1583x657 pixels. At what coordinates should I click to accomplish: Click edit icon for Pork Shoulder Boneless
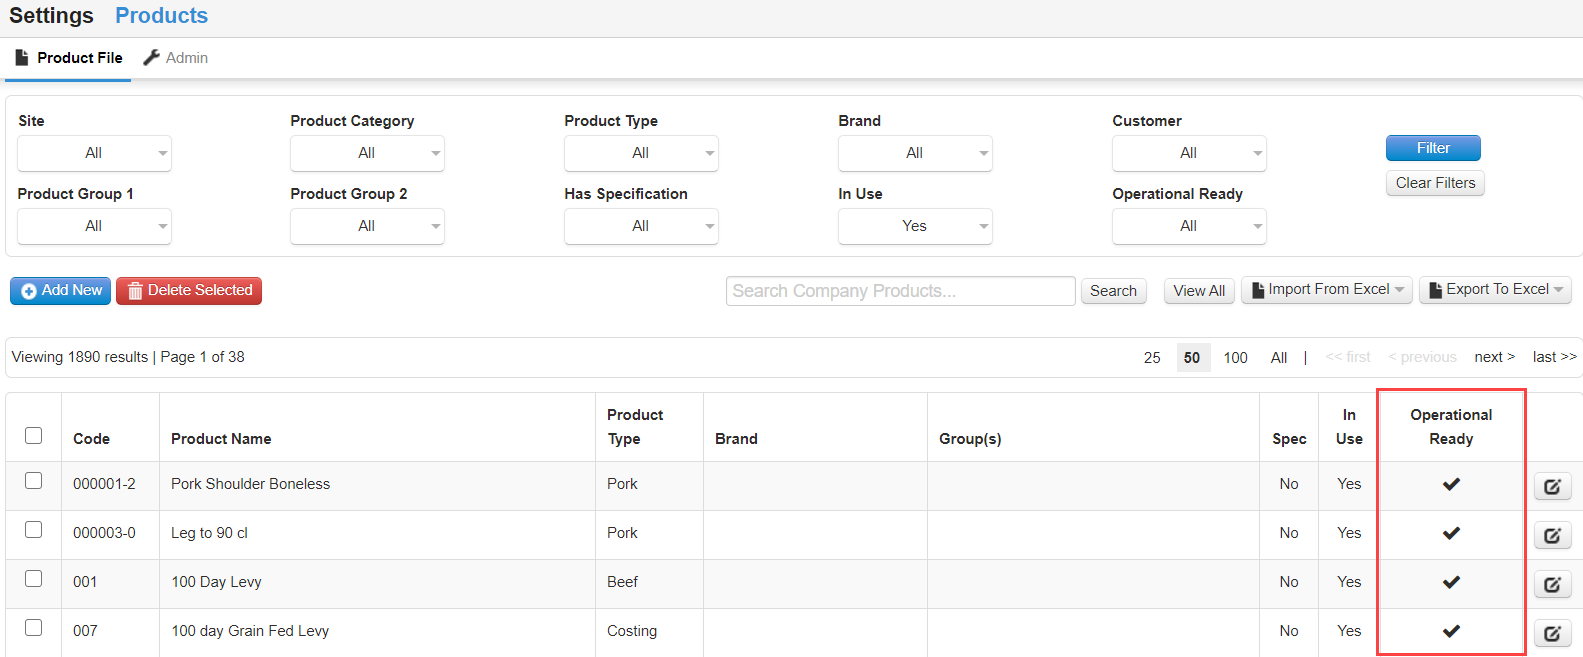(x=1552, y=487)
